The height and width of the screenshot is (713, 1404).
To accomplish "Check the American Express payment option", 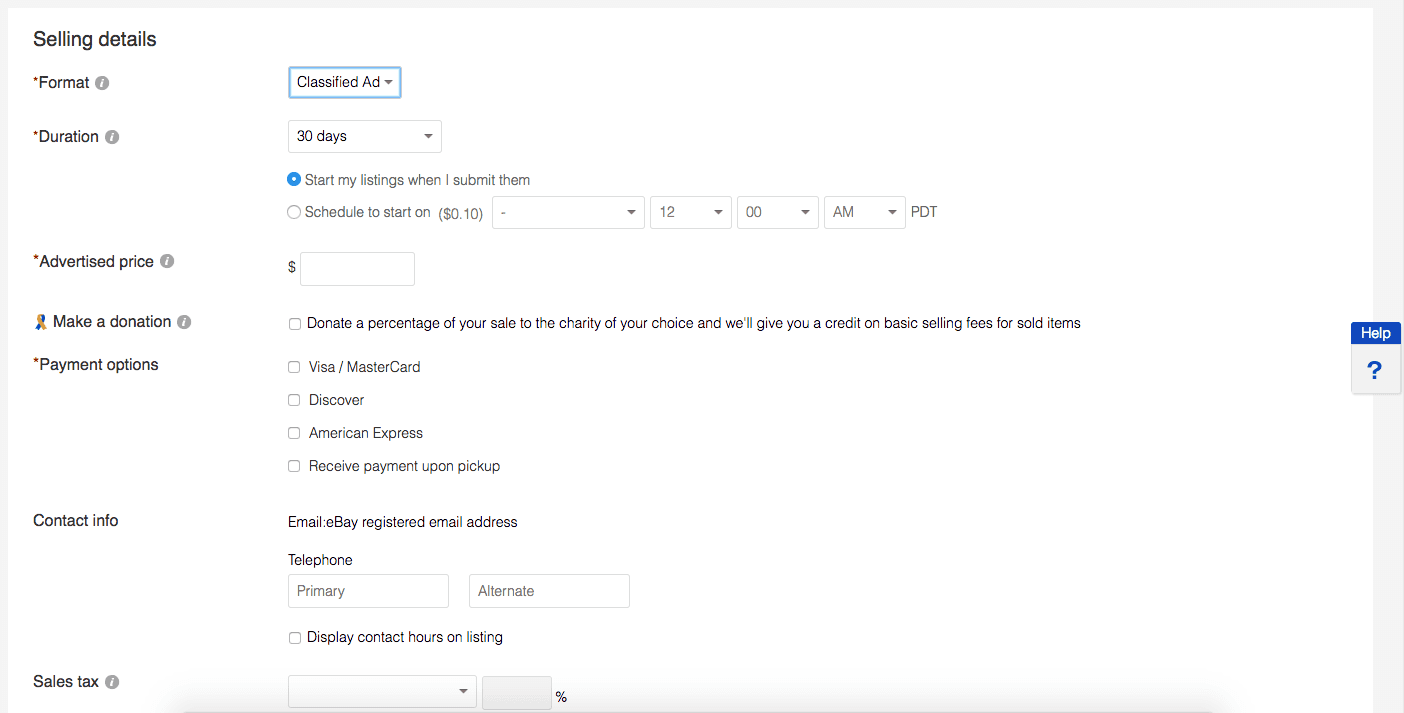I will (294, 433).
